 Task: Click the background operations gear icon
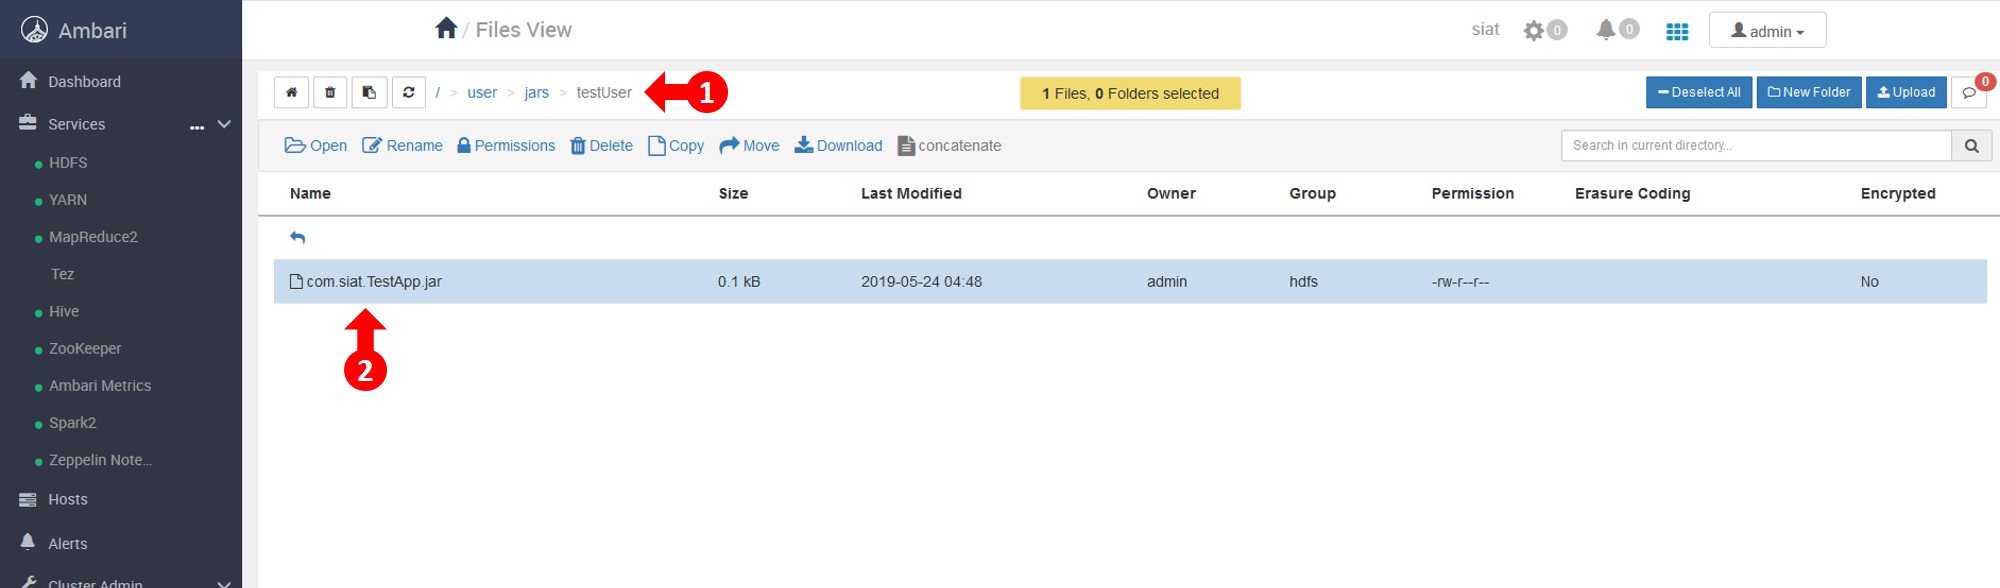click(x=1534, y=31)
